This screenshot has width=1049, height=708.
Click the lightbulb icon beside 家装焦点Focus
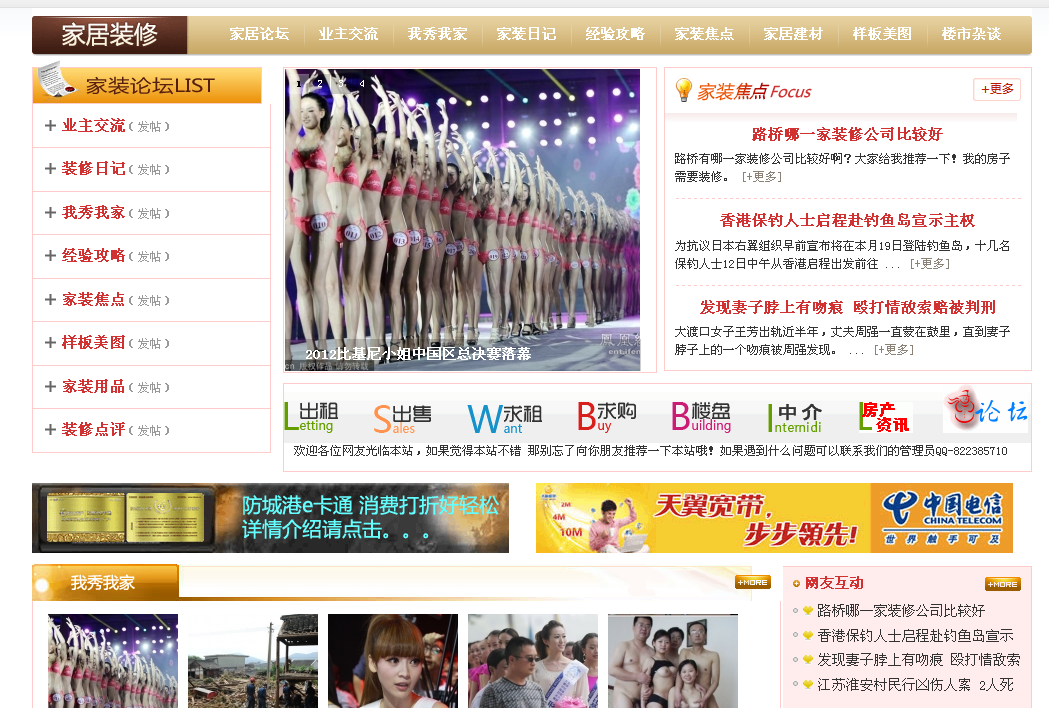tap(684, 90)
